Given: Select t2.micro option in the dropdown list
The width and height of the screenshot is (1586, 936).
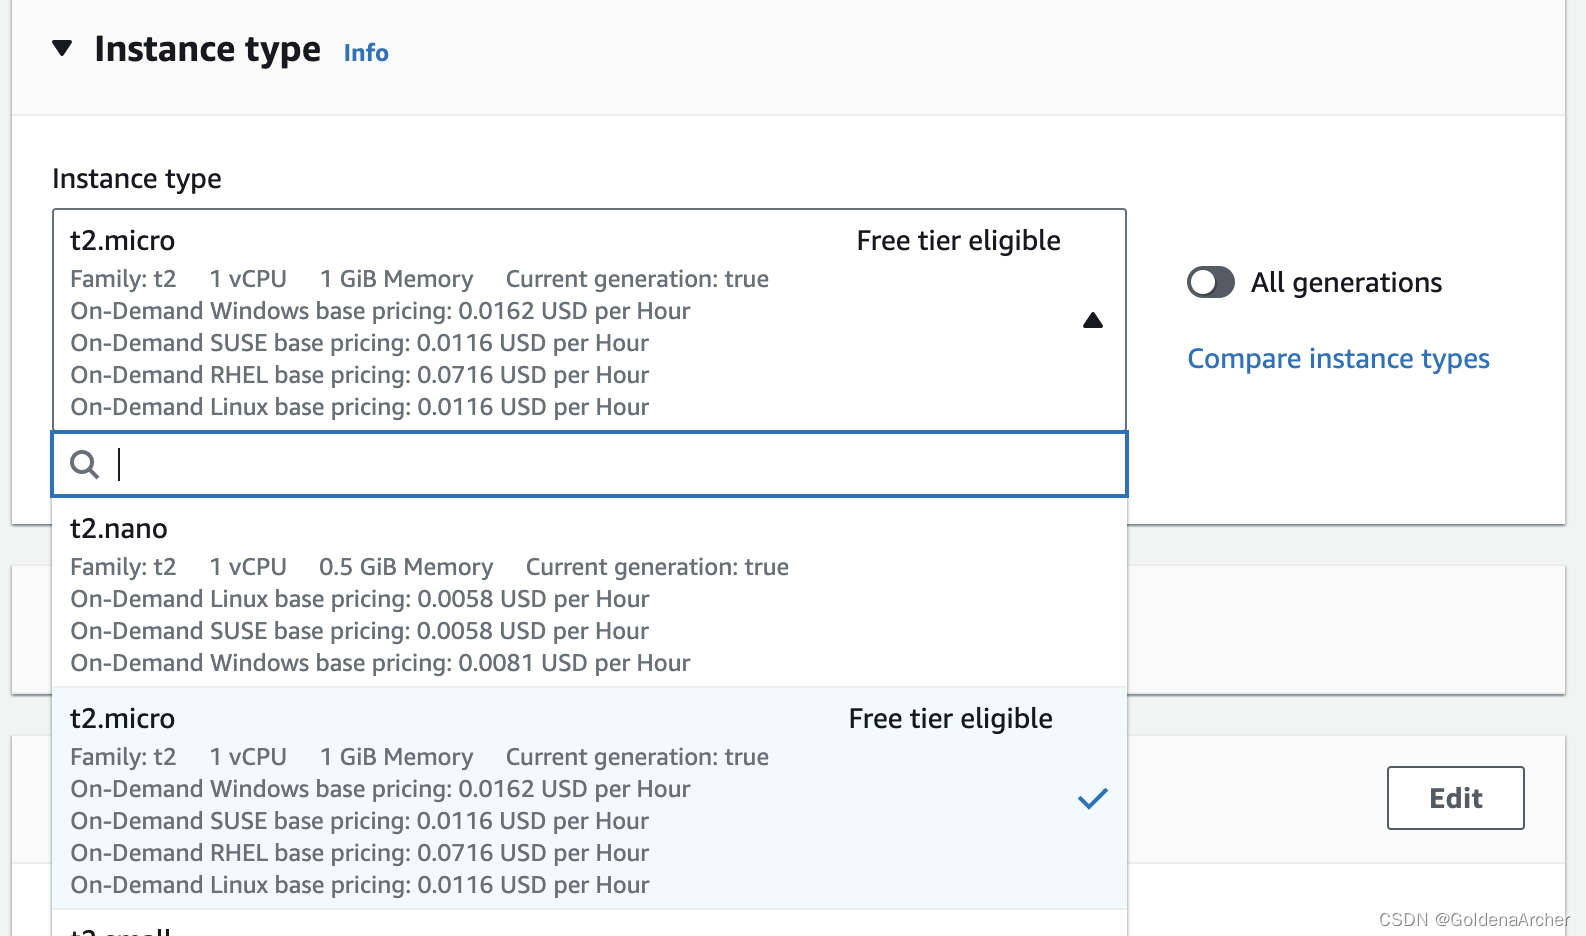Looking at the screenshot, I should (590, 799).
